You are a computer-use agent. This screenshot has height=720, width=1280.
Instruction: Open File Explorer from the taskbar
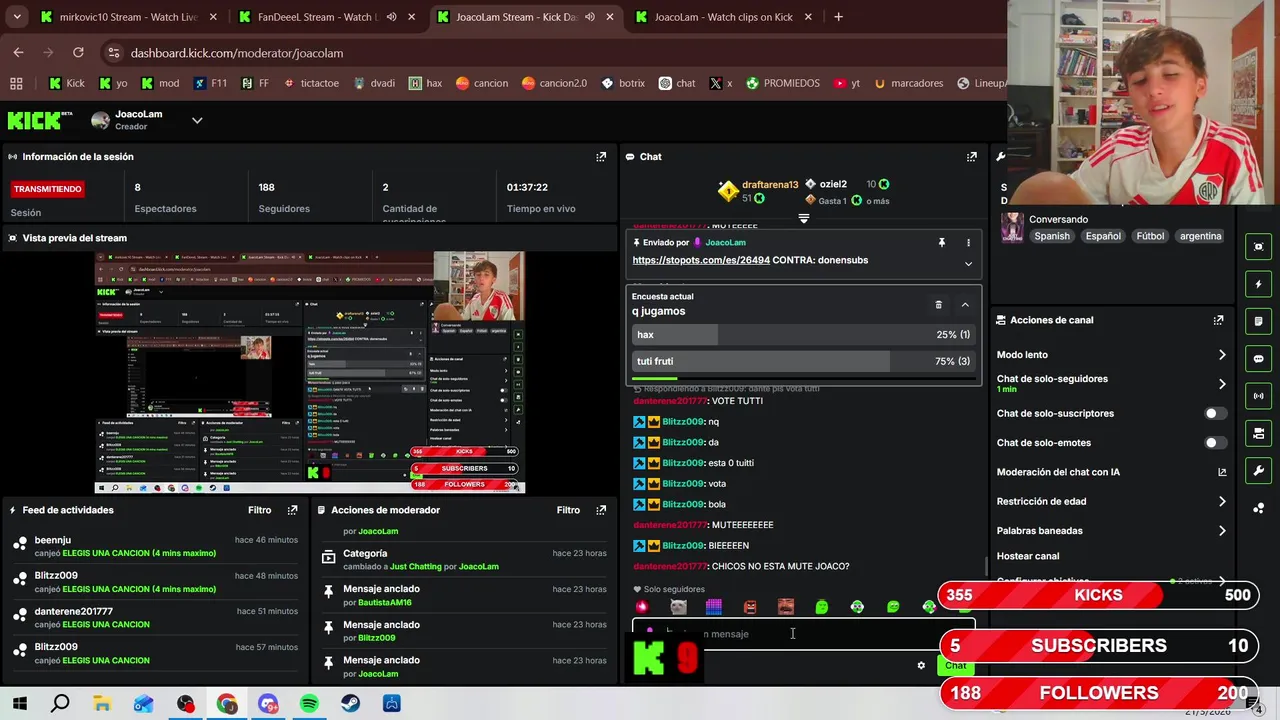click(102, 704)
